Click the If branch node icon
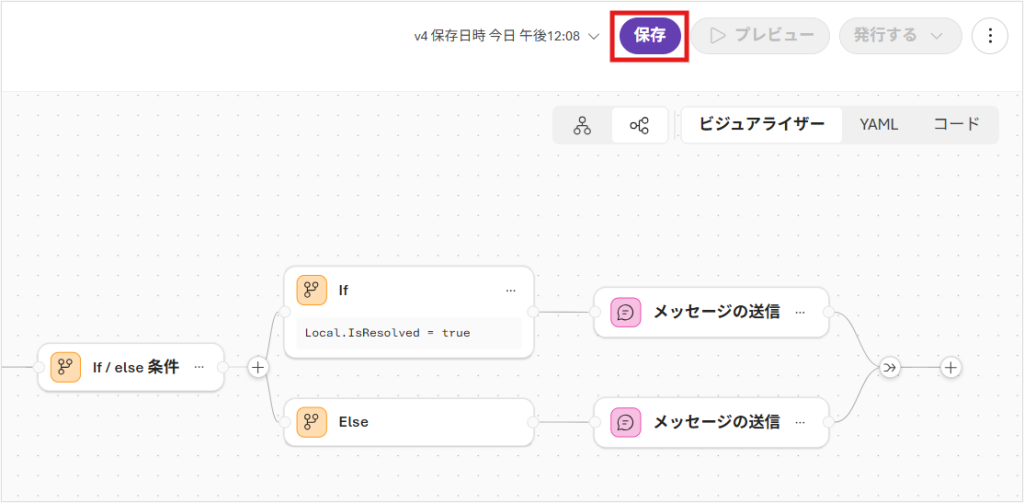 tap(312, 290)
